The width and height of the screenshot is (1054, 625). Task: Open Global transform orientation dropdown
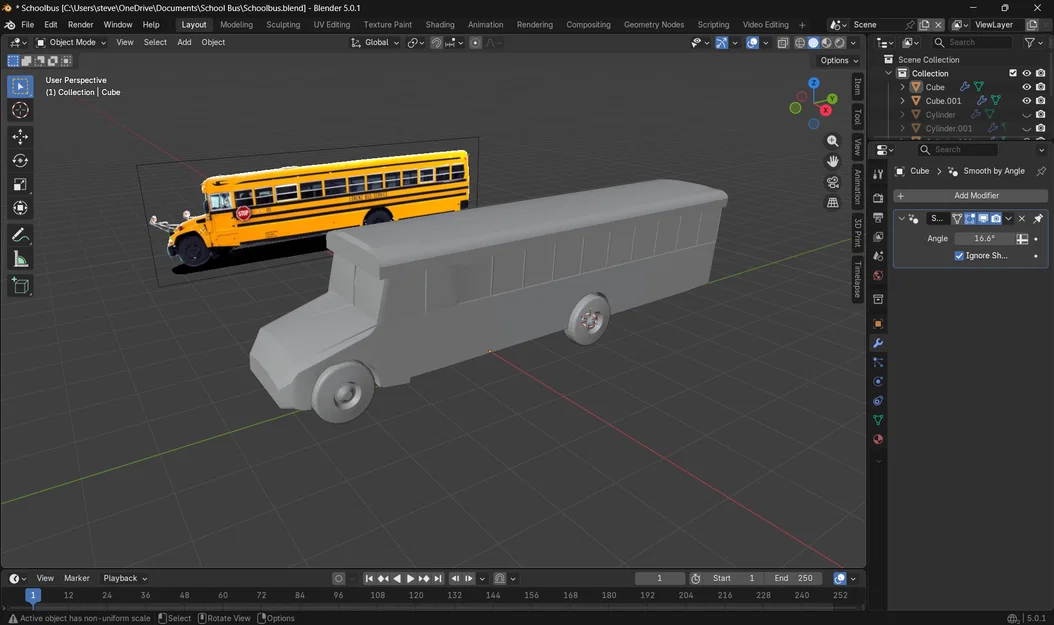pos(375,42)
